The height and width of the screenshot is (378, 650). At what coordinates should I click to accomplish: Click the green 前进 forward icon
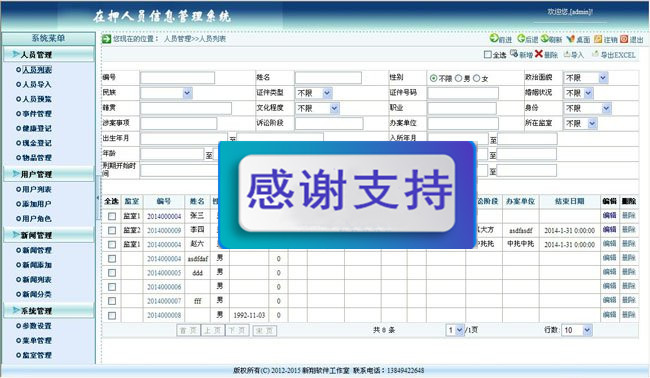click(494, 38)
